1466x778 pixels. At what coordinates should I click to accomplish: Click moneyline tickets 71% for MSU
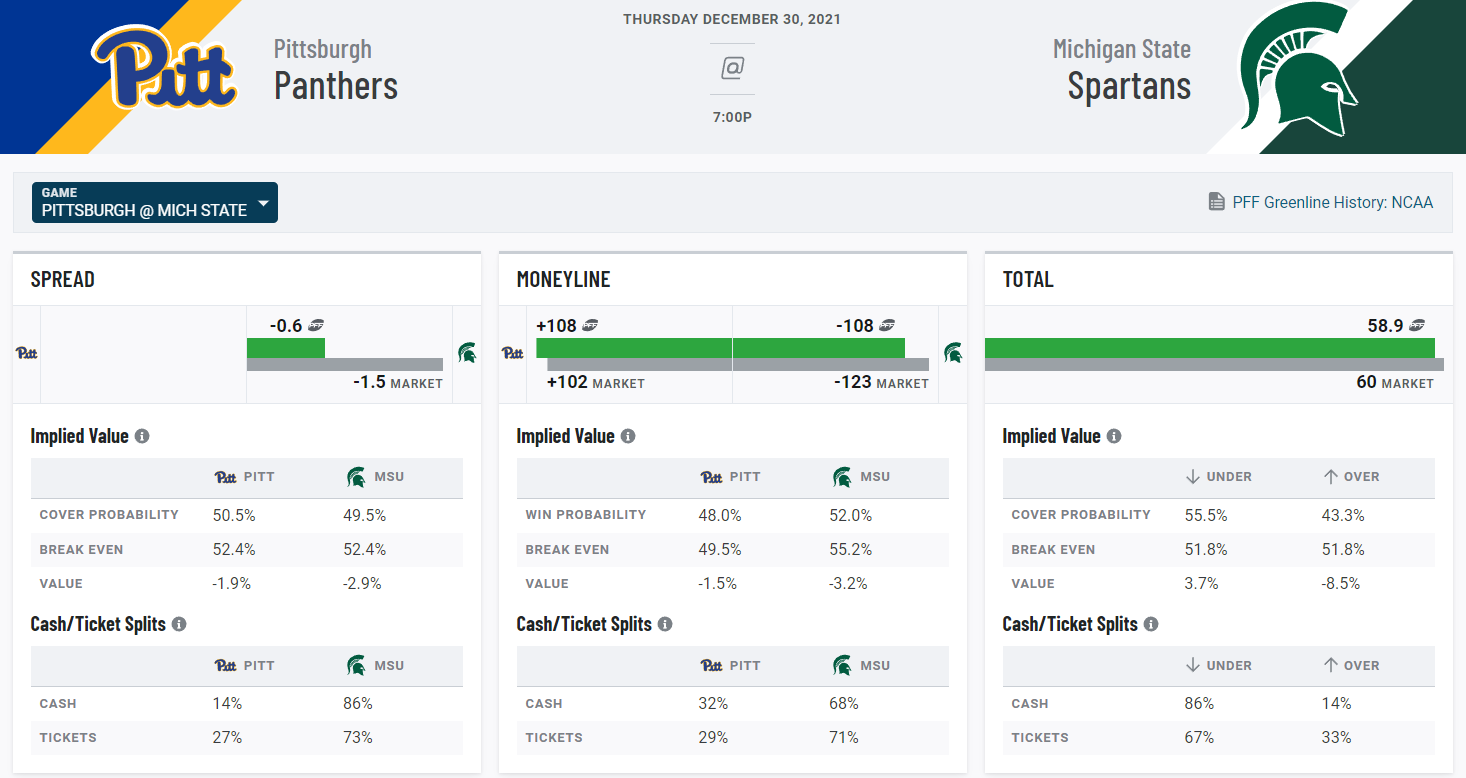[844, 737]
